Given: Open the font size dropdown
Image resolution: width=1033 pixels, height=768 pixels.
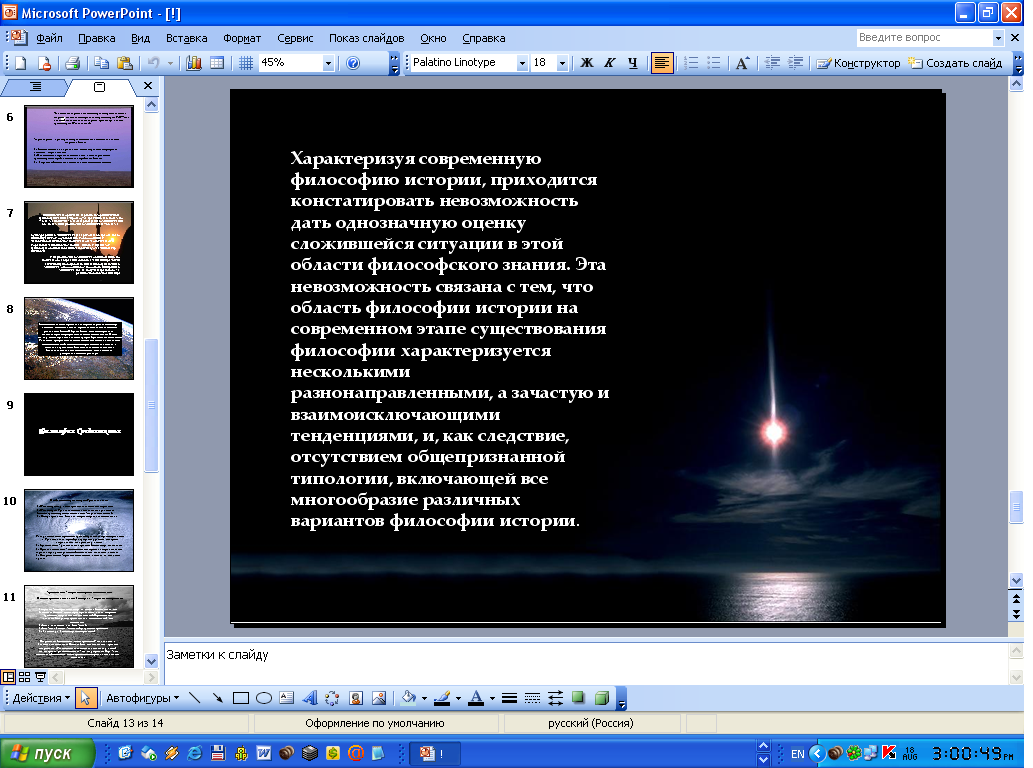Looking at the screenshot, I should point(562,63).
